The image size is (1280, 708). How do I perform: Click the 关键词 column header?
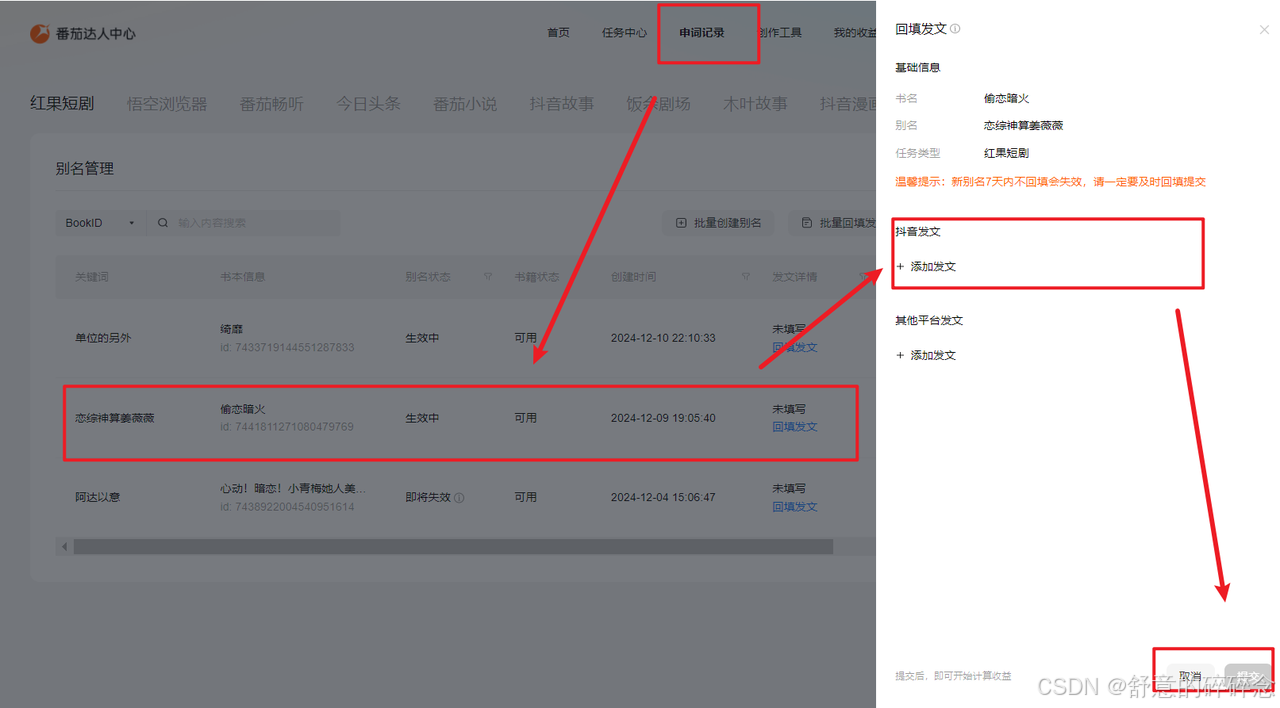tap(92, 277)
